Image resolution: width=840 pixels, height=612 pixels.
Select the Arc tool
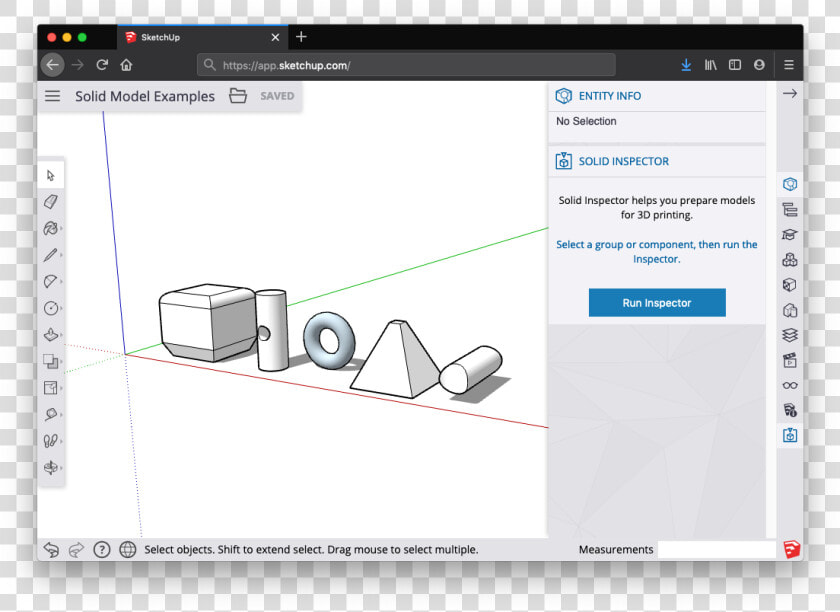51,281
